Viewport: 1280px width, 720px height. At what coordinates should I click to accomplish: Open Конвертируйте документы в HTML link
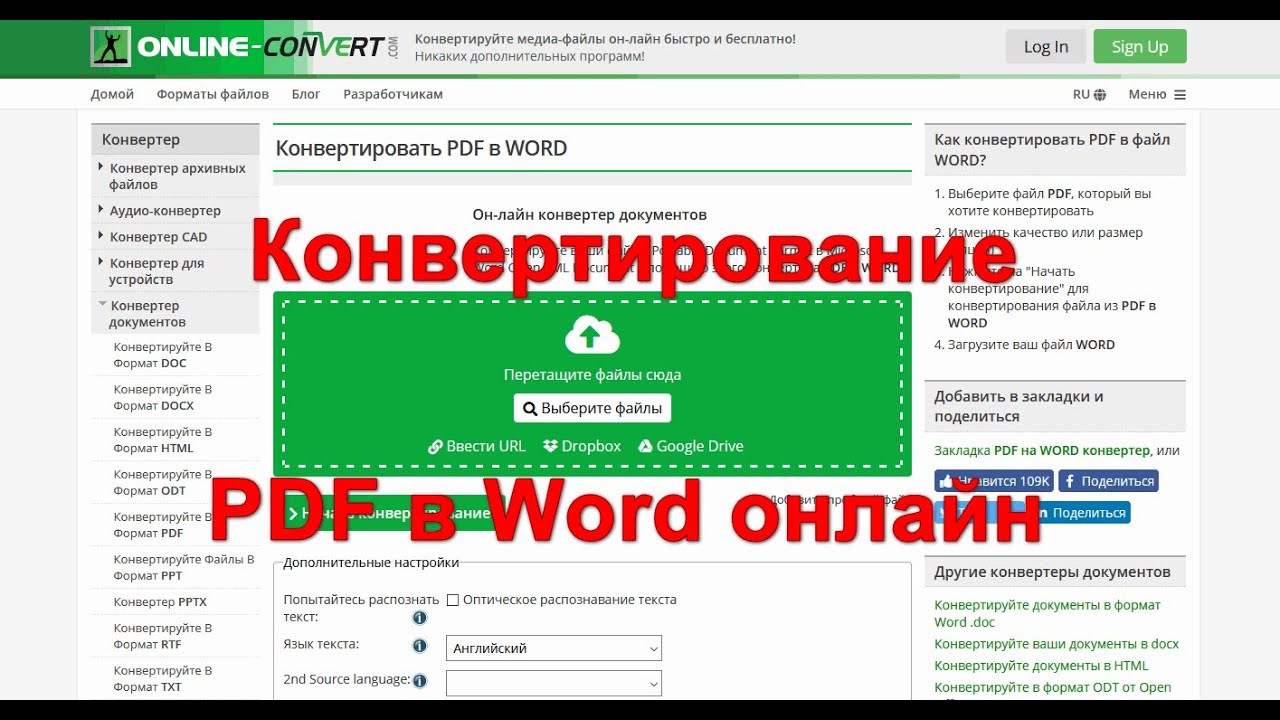(x=1041, y=665)
